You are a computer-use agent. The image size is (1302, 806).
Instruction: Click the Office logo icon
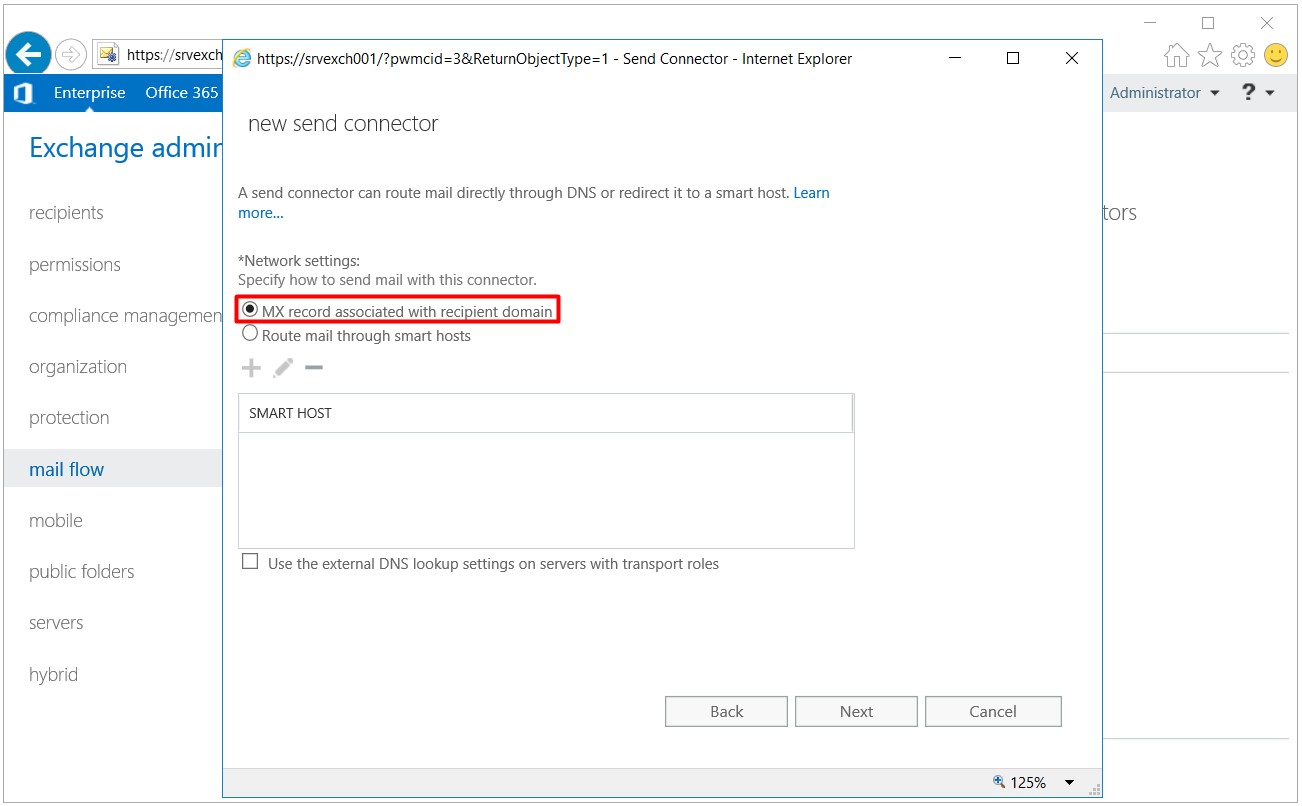tap(23, 93)
